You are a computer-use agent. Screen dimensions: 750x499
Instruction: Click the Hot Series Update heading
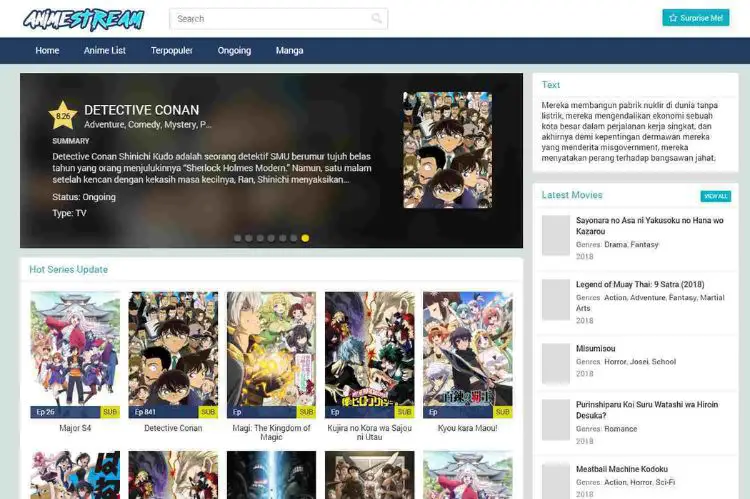click(68, 269)
